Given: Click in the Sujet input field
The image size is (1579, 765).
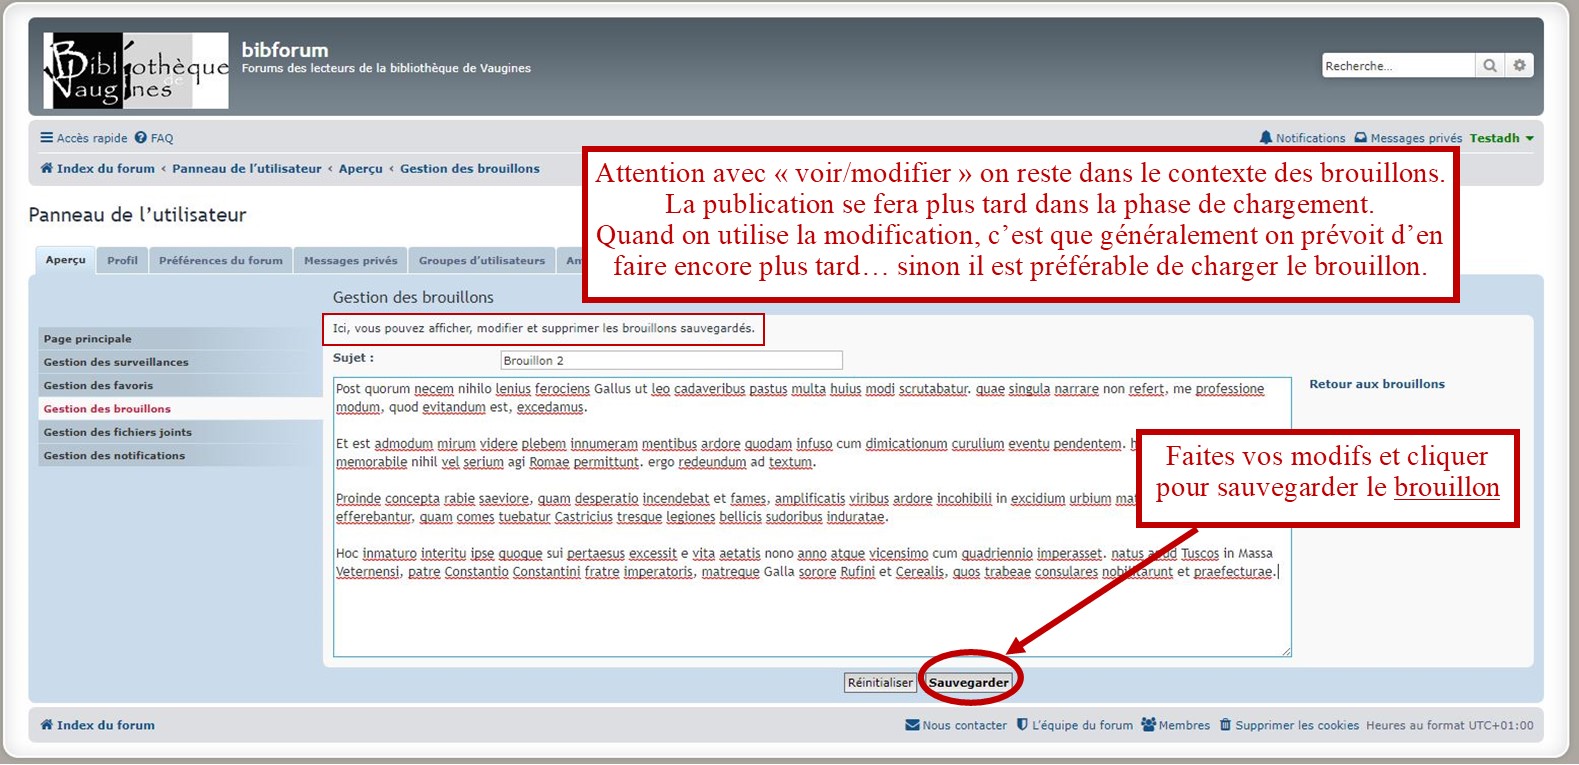Looking at the screenshot, I should click(671, 360).
